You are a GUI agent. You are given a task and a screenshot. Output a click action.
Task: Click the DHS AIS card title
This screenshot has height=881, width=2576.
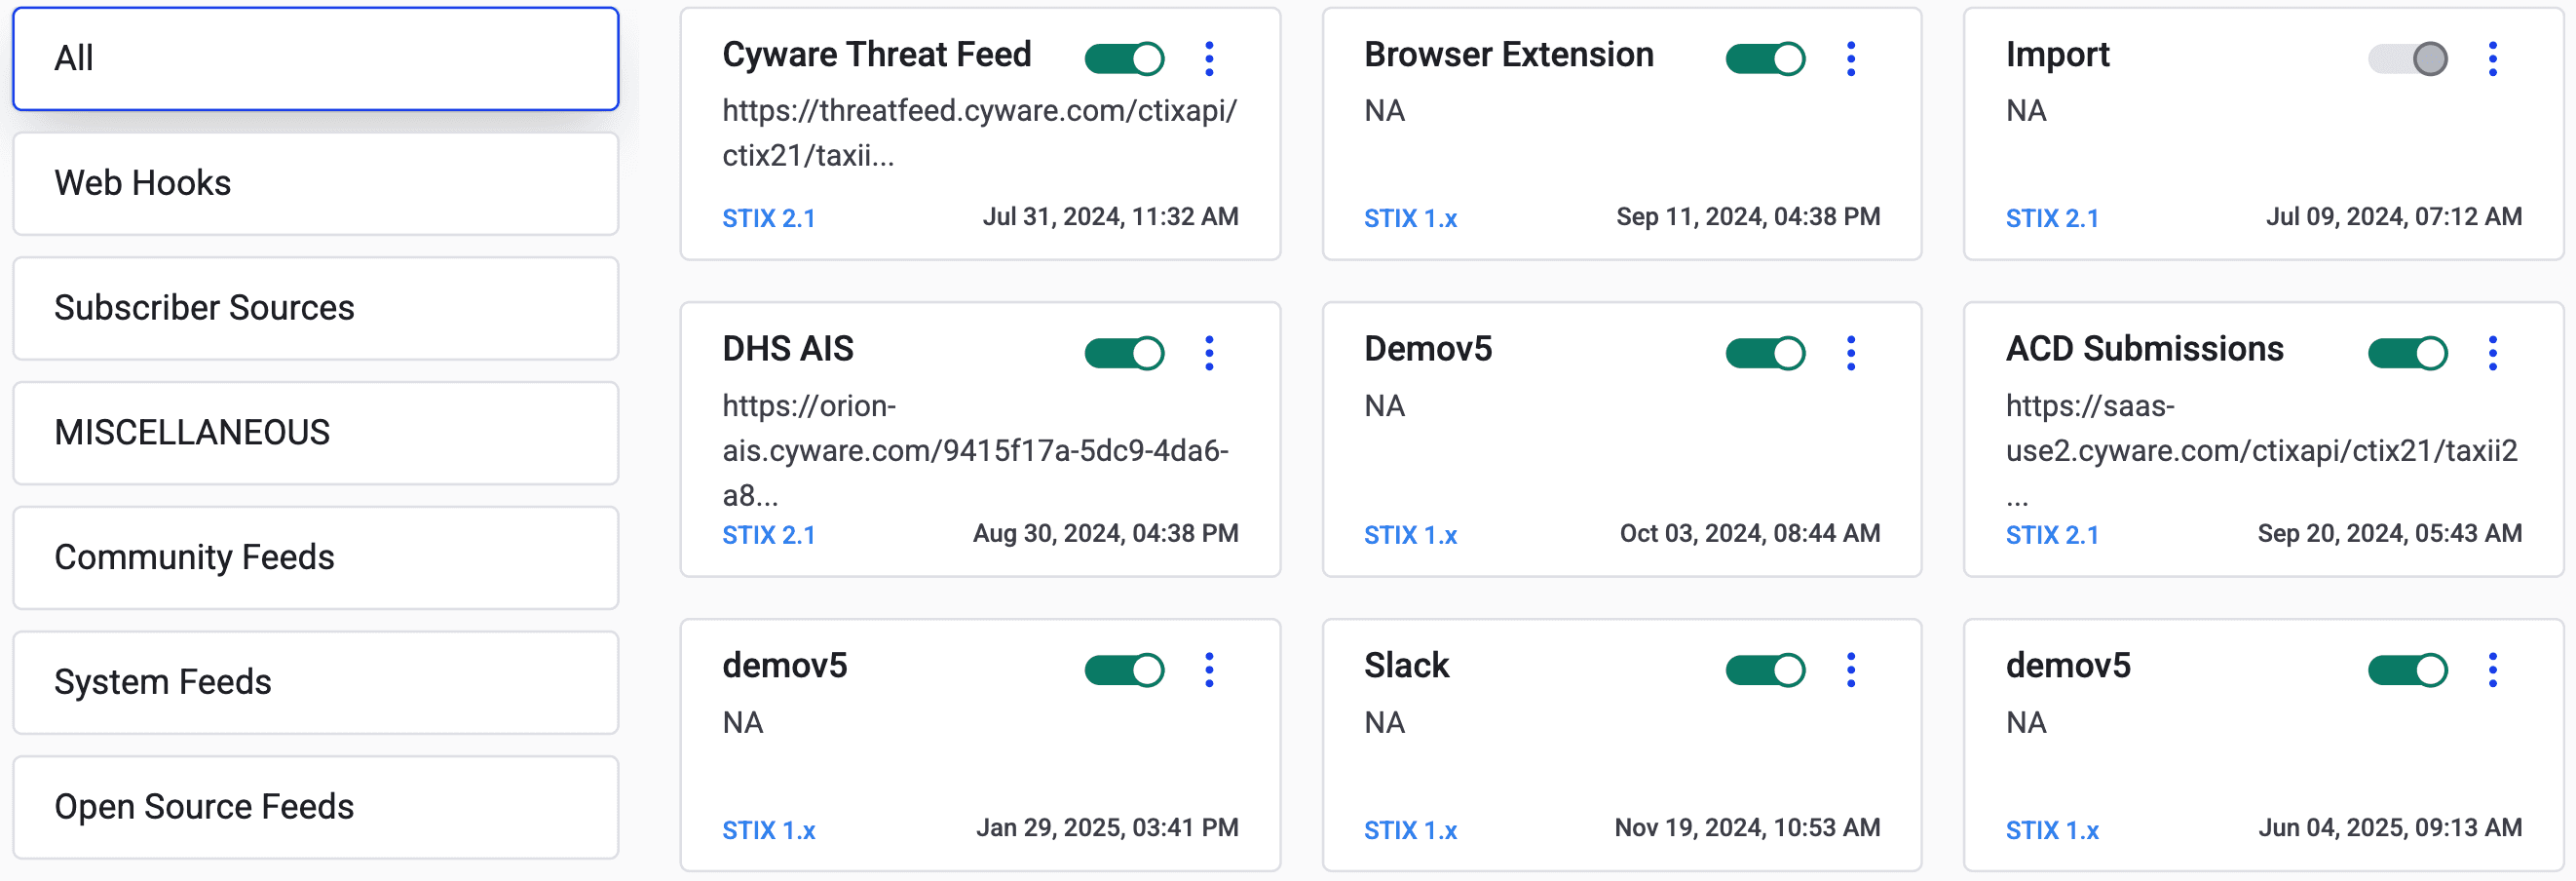tap(788, 349)
